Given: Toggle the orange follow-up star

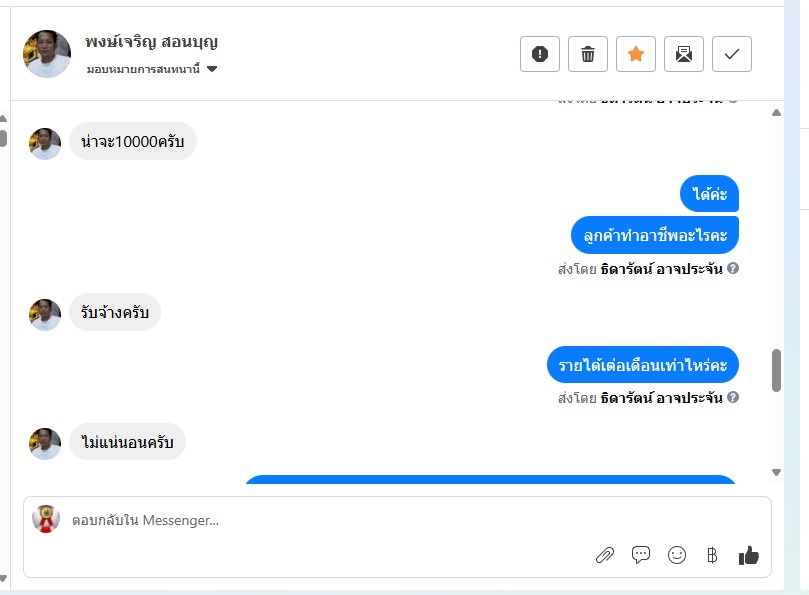Looking at the screenshot, I should (636, 54).
